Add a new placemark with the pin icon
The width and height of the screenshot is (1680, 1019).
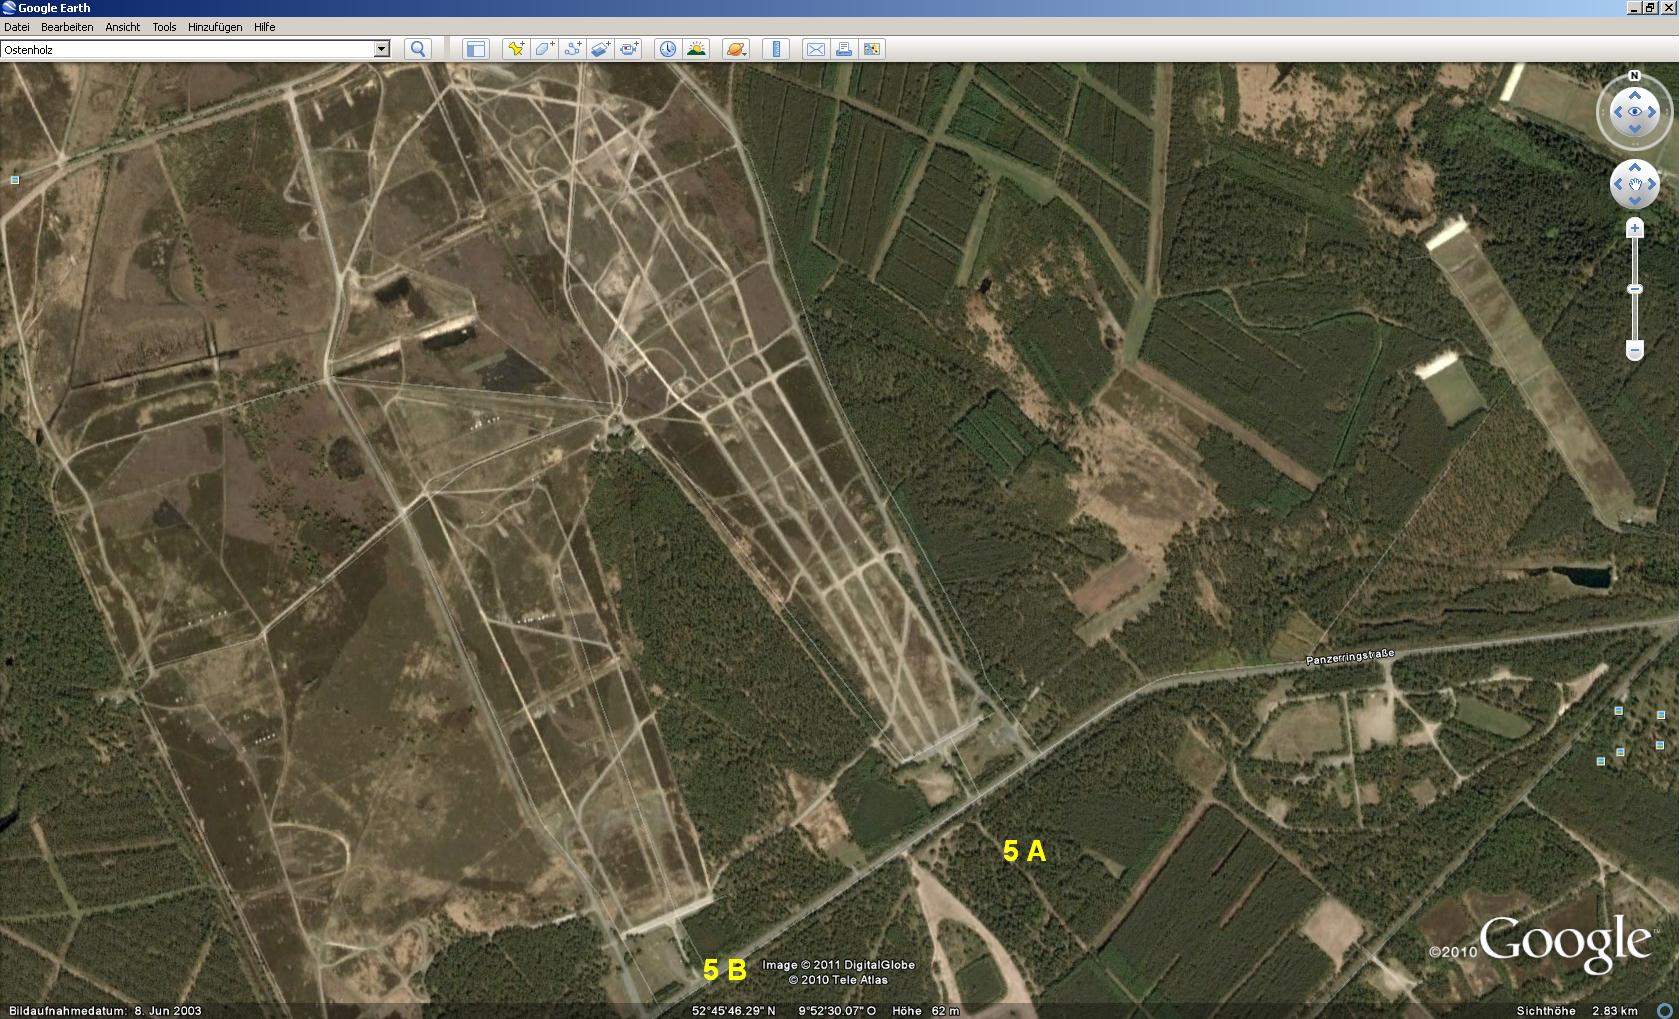tap(515, 49)
